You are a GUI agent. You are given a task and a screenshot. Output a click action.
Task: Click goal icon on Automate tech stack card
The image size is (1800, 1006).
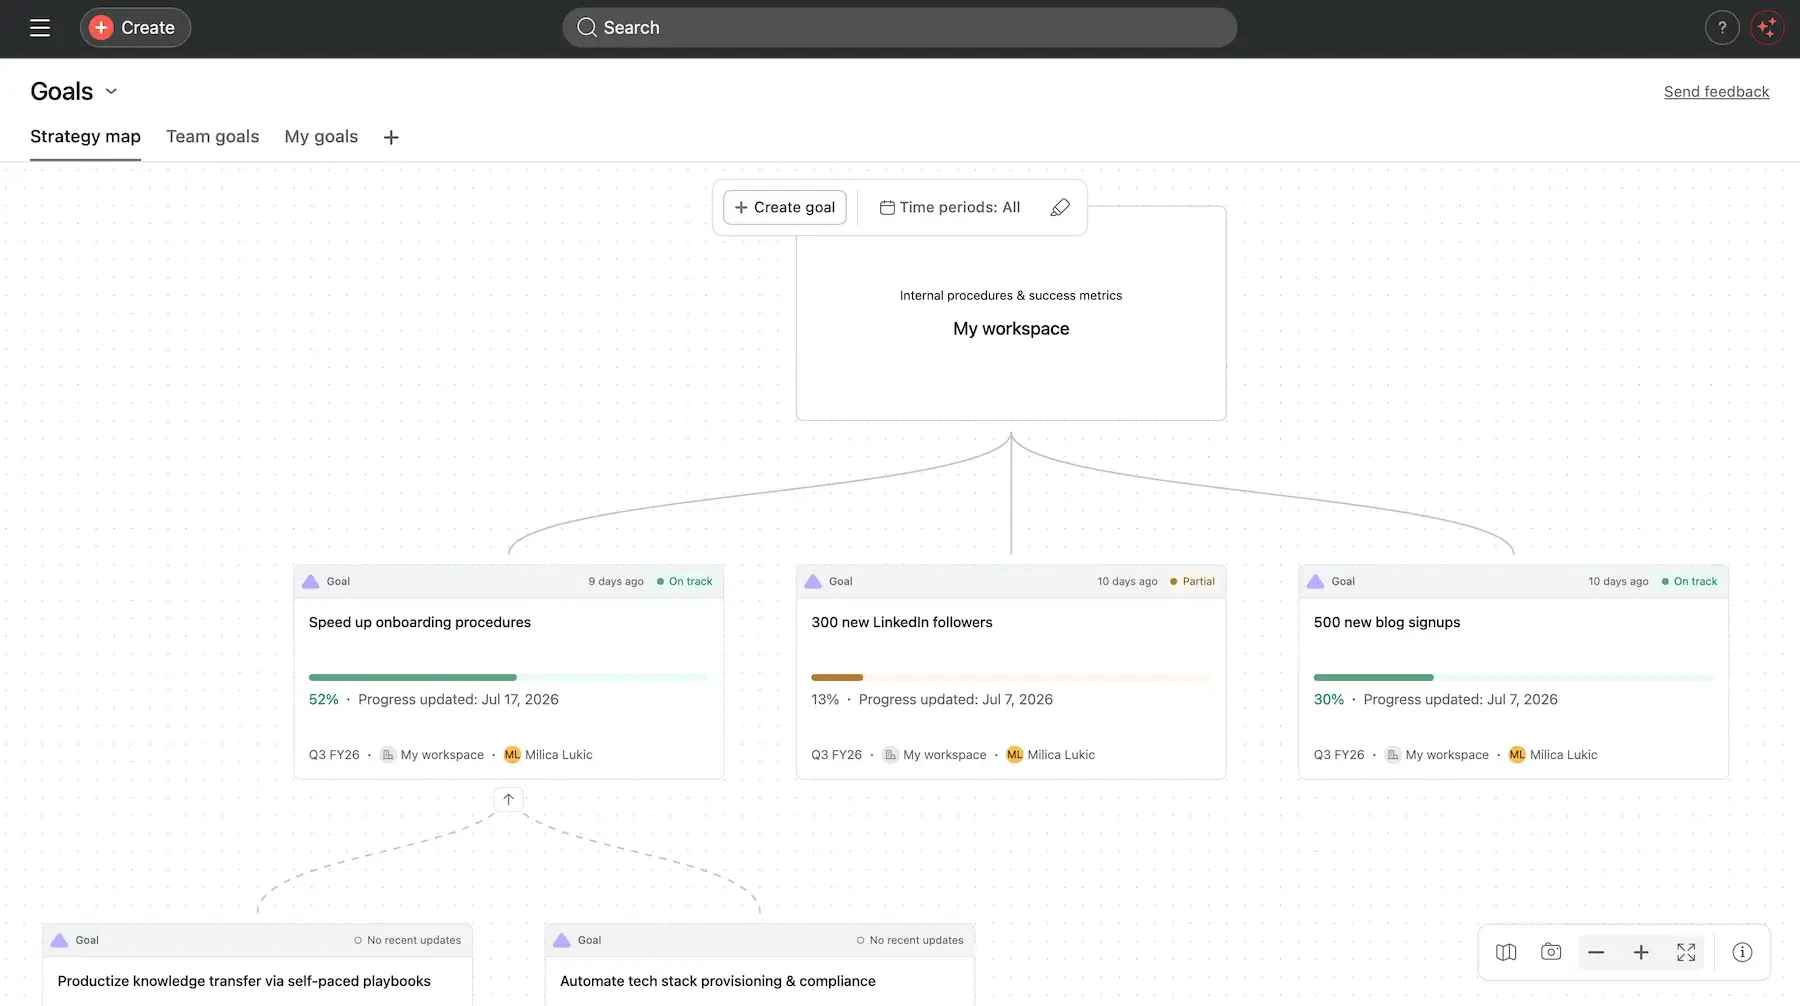click(x=562, y=940)
